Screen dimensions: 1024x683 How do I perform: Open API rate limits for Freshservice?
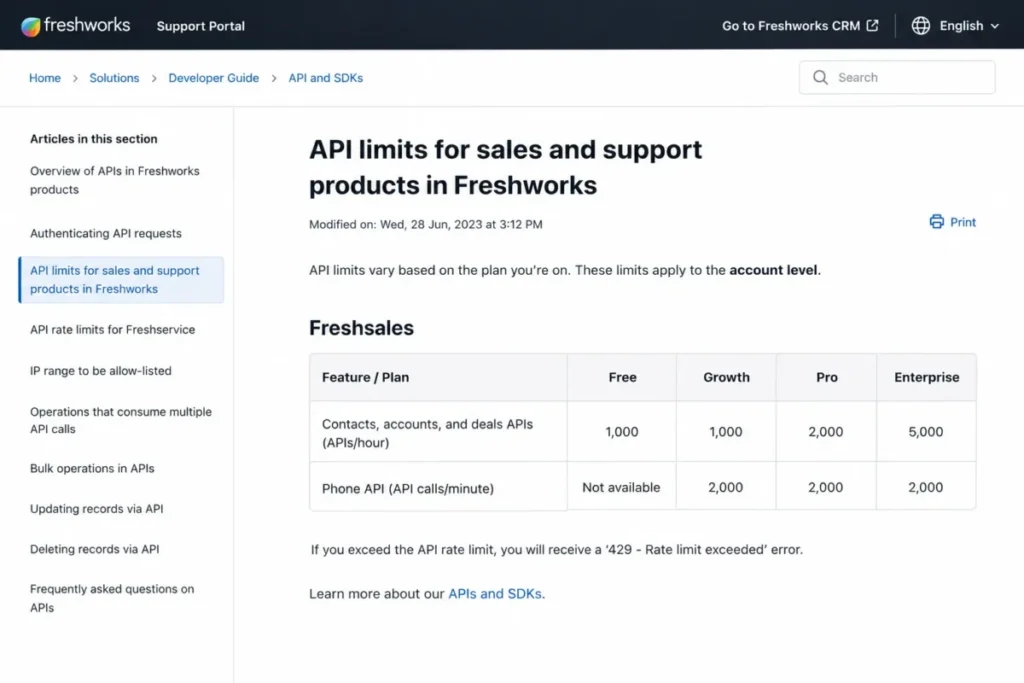(x=112, y=330)
